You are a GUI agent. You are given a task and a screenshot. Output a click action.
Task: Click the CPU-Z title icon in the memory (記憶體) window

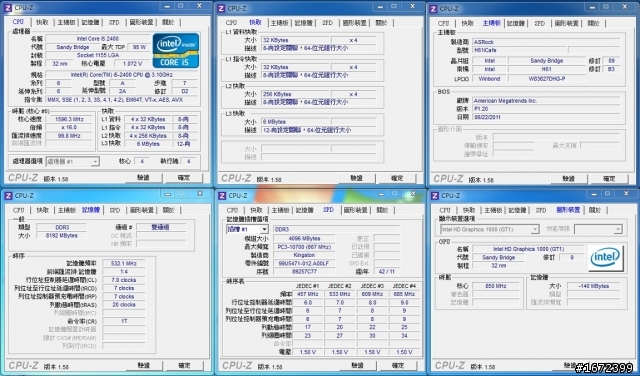[8, 196]
